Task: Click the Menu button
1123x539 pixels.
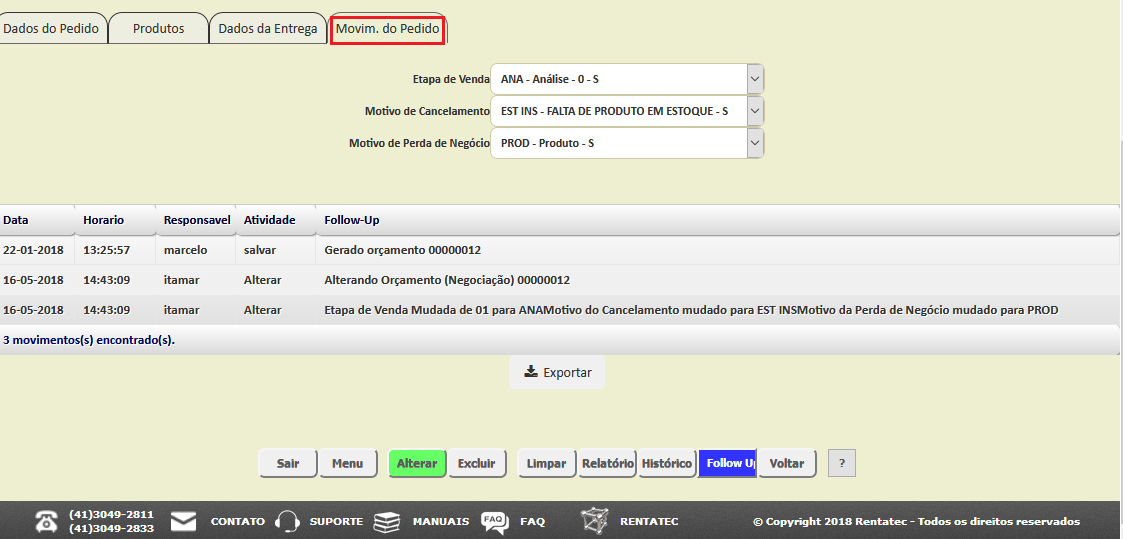Action: click(x=347, y=463)
